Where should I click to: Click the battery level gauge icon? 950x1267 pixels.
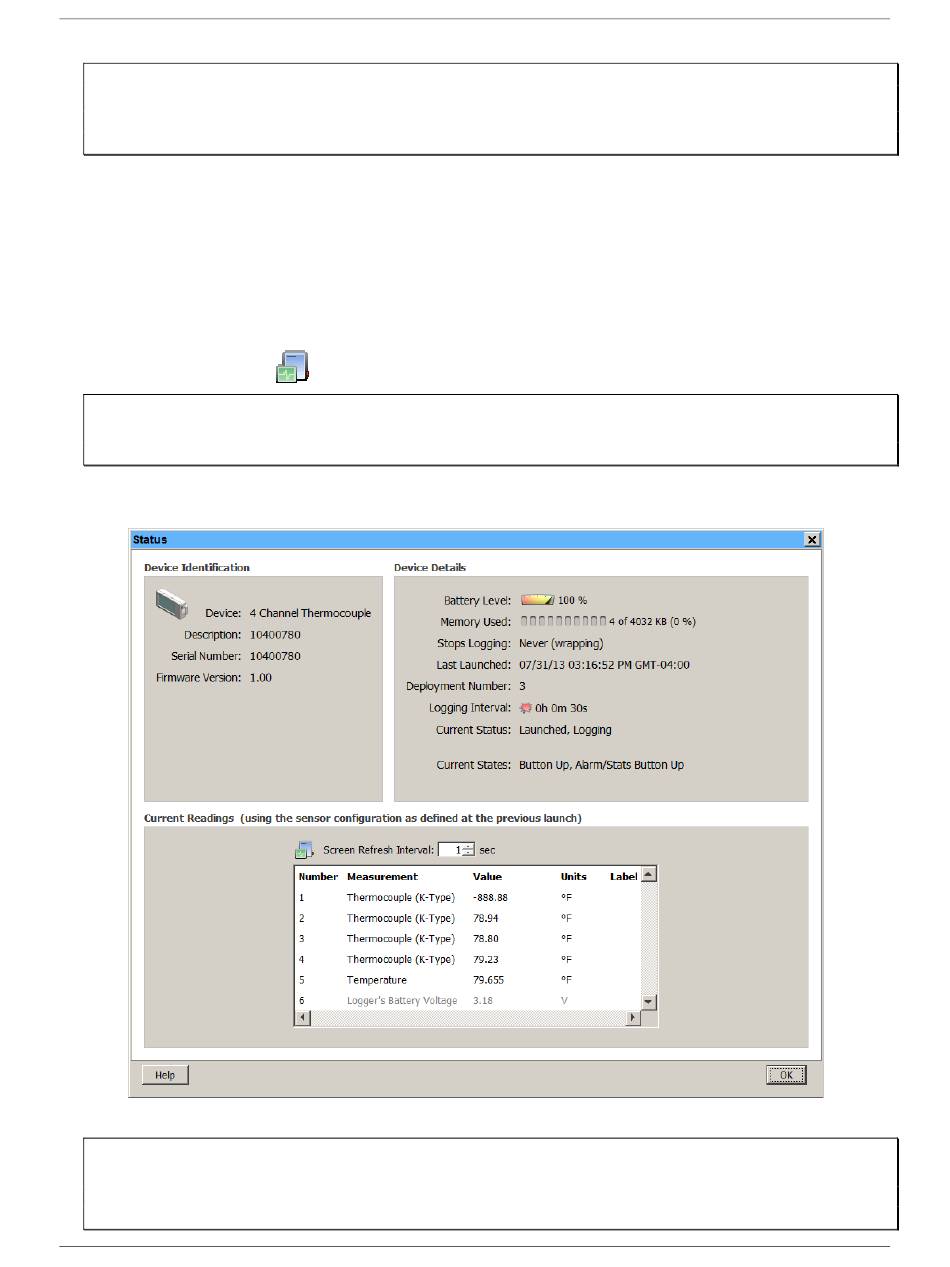point(537,600)
